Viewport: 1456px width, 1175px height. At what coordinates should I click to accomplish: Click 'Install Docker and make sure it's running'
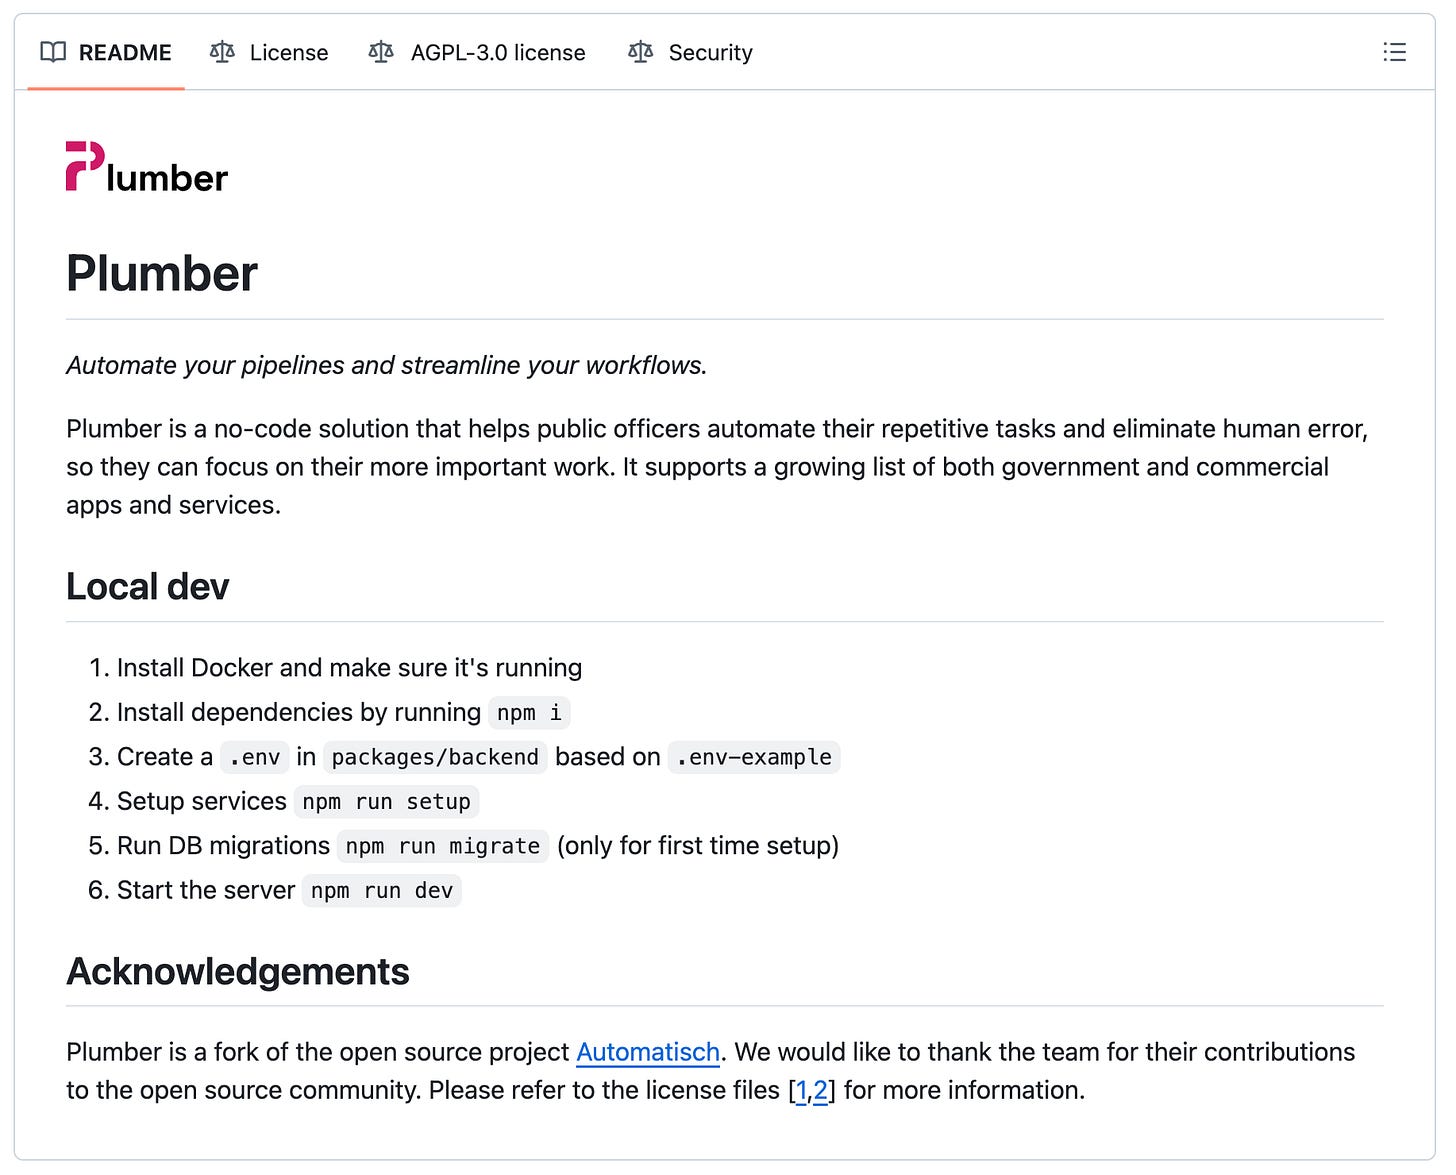click(349, 668)
